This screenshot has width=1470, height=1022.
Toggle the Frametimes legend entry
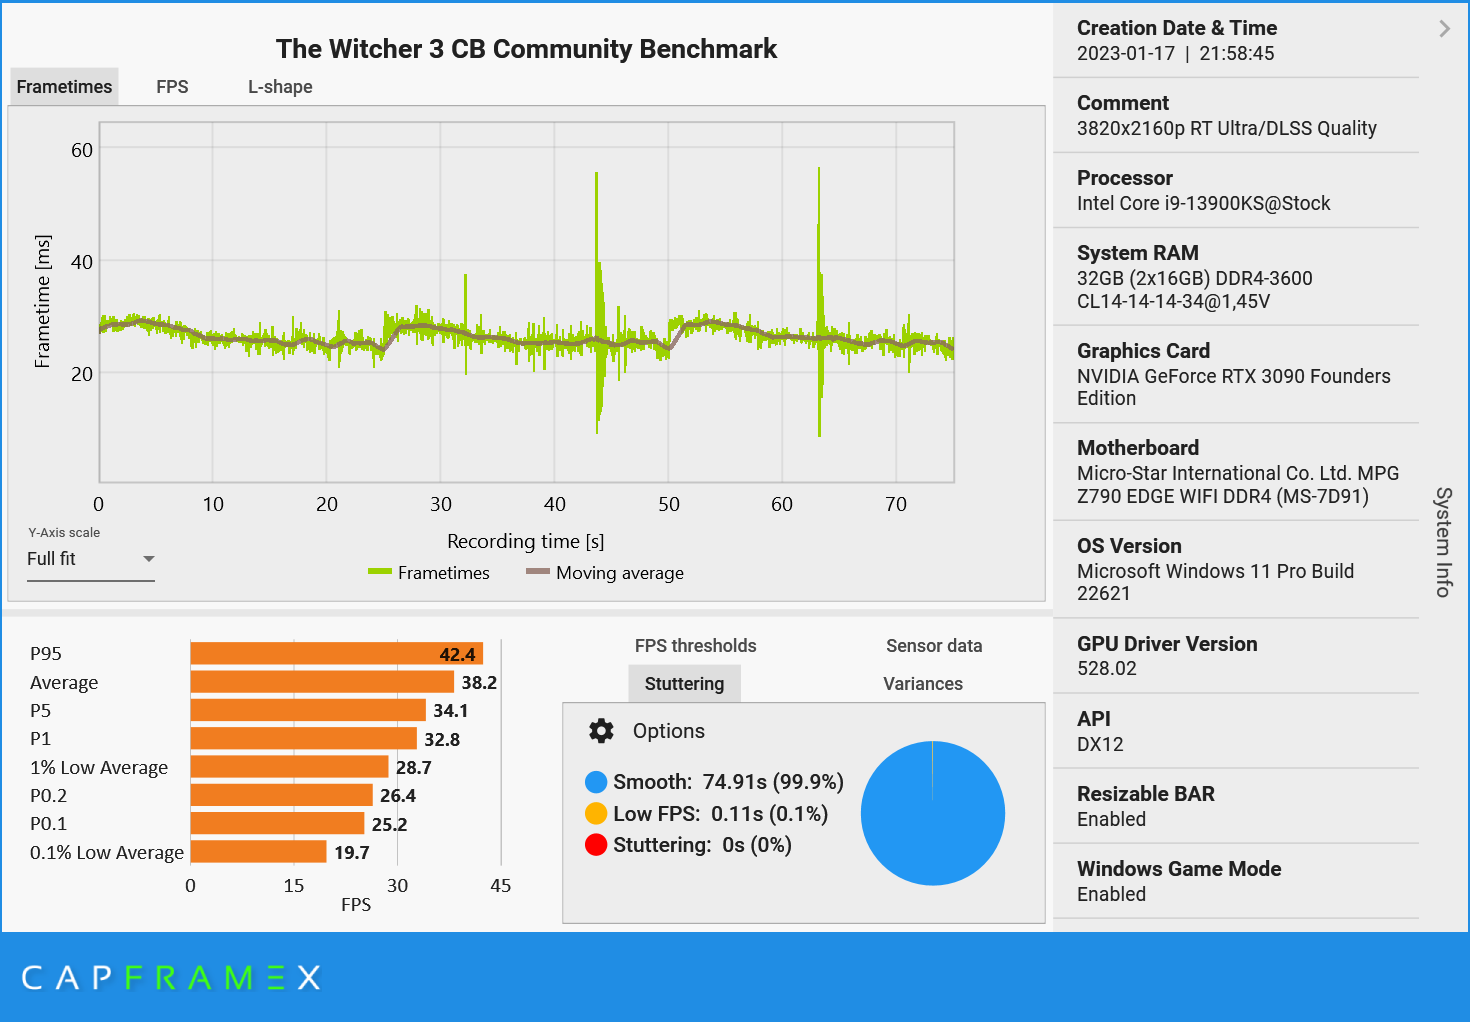429,573
